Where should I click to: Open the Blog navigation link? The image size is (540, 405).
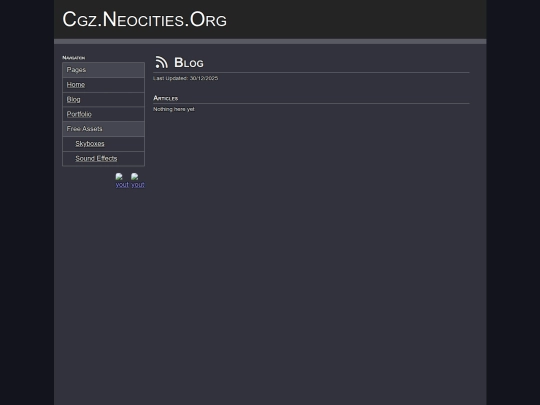[x=73, y=100]
